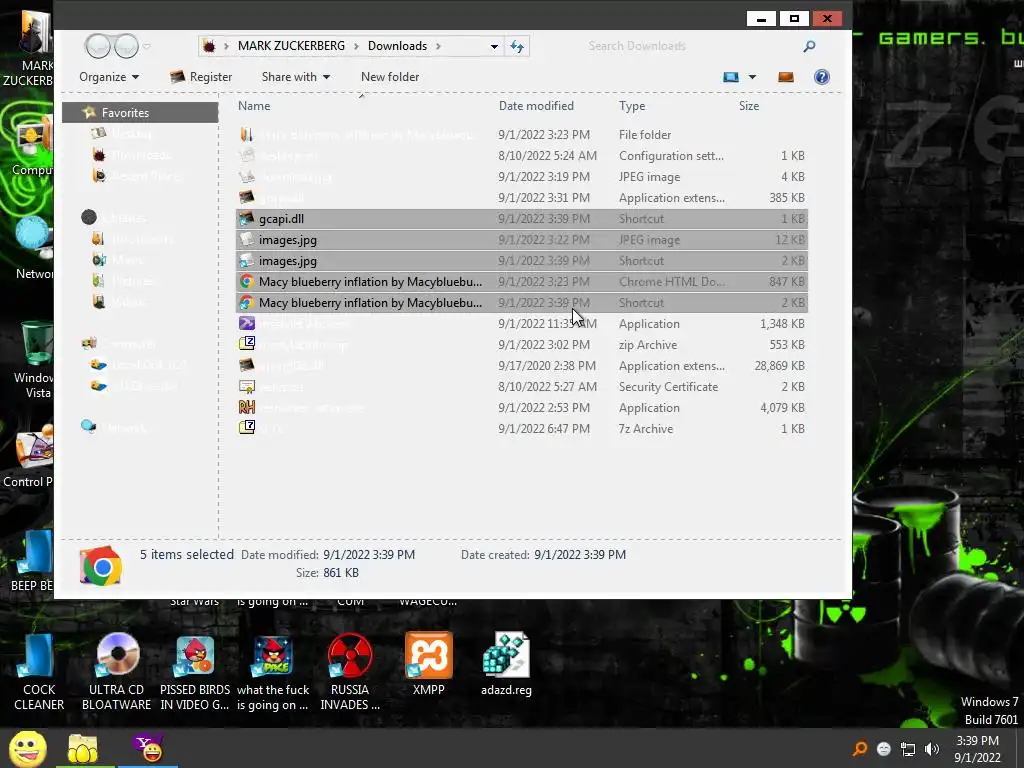Click the Back navigation arrow in Explorer

(97, 46)
